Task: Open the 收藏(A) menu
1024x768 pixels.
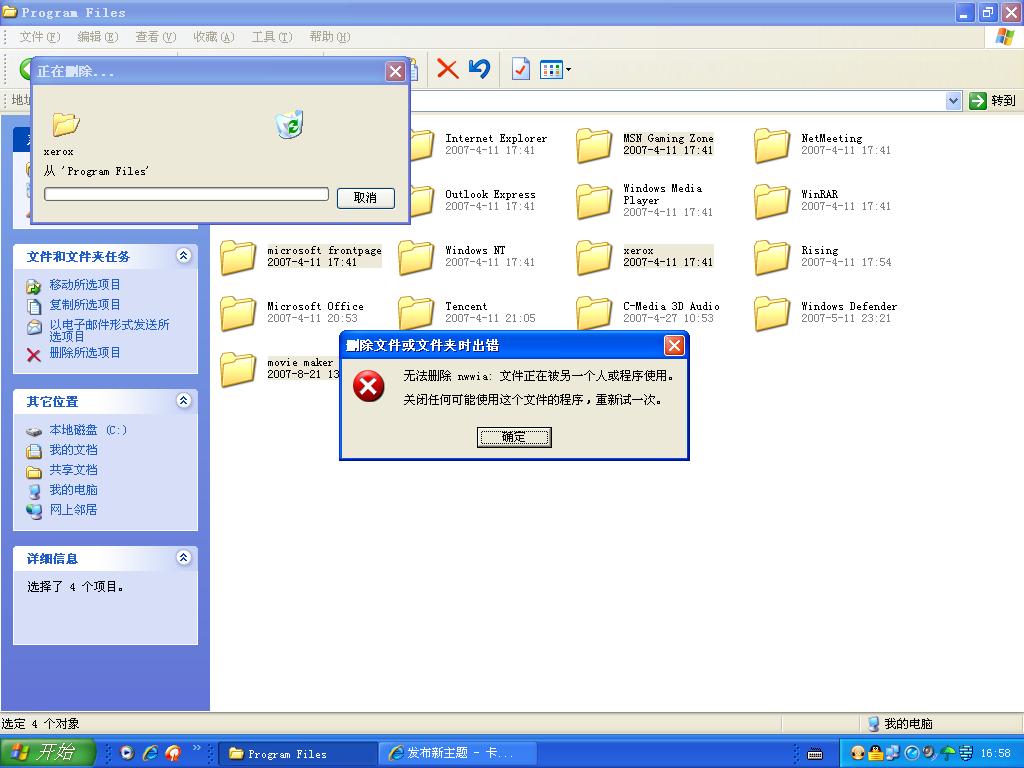Action: (214, 37)
